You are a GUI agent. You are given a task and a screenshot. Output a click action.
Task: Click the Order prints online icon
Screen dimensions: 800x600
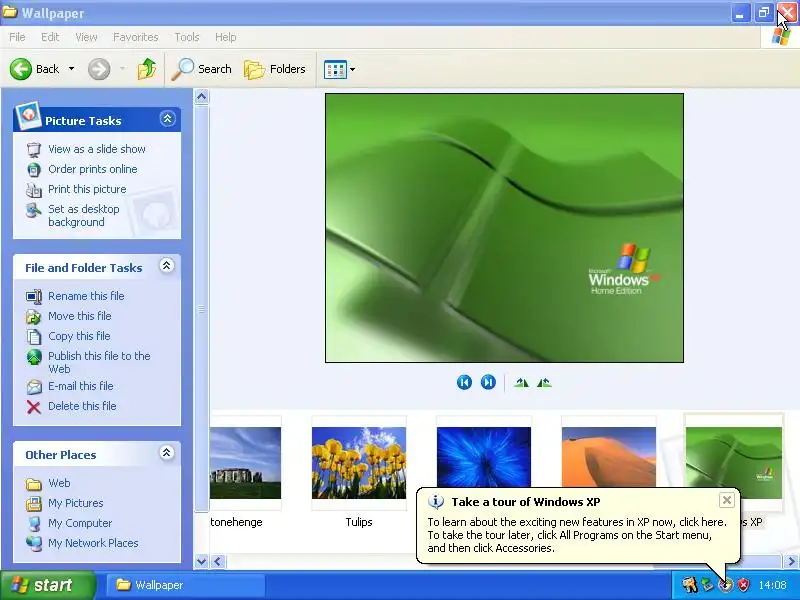34,169
